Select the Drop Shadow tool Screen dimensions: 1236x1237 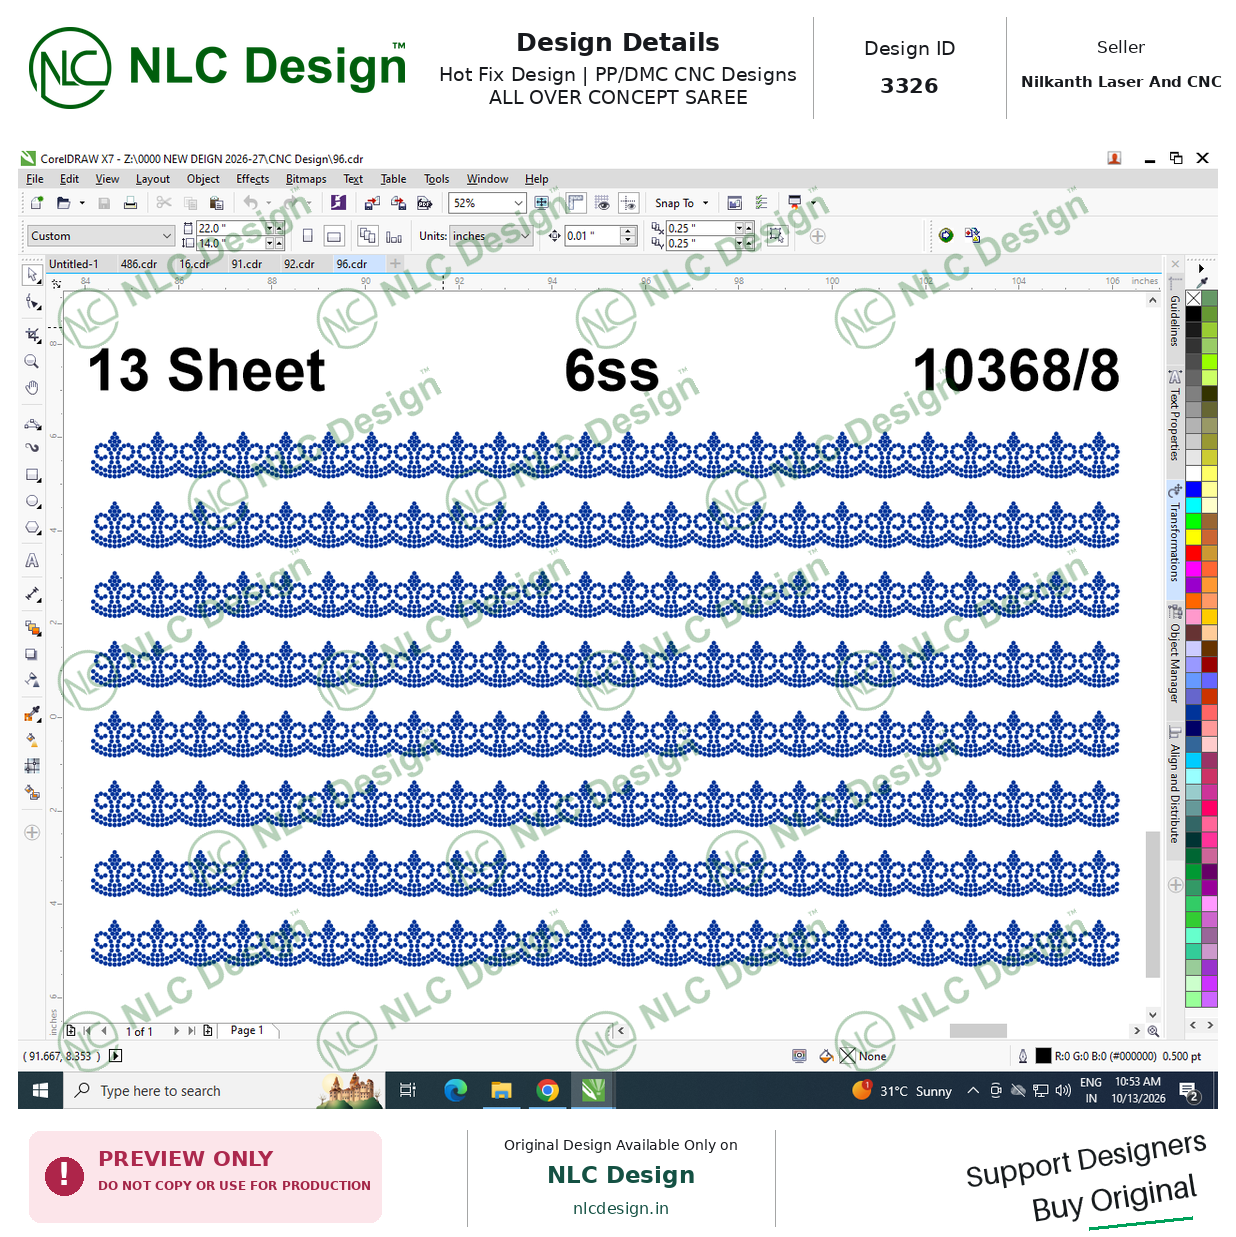[x=32, y=654]
